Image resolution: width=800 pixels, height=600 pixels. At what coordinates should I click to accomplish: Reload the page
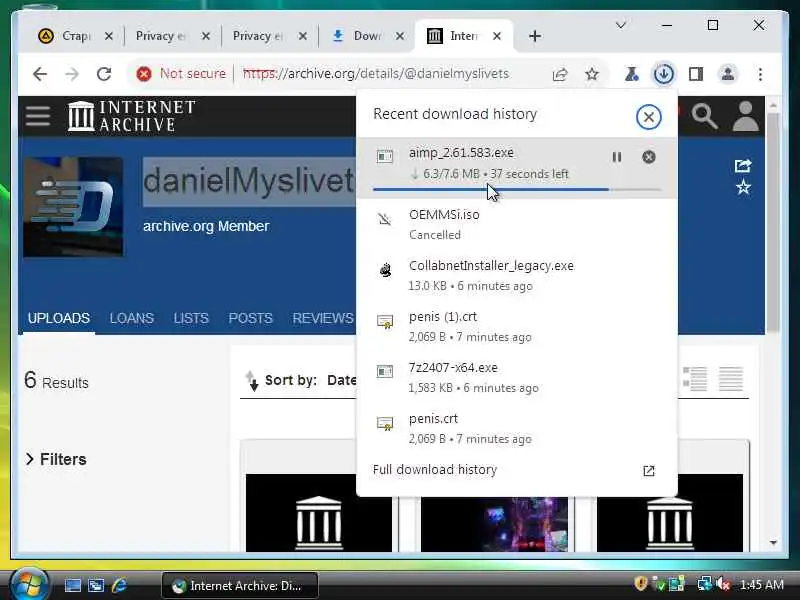pos(104,74)
